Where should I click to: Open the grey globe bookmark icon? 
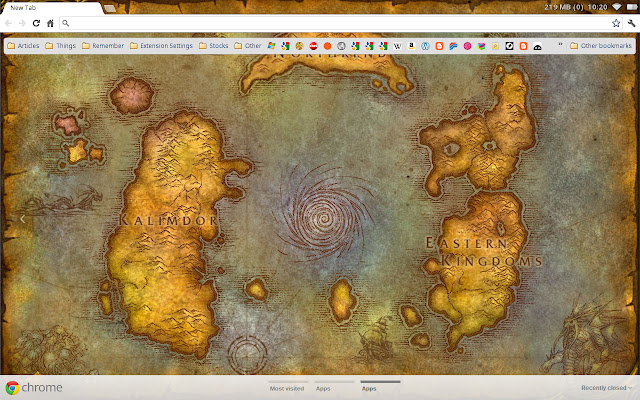pos(341,46)
